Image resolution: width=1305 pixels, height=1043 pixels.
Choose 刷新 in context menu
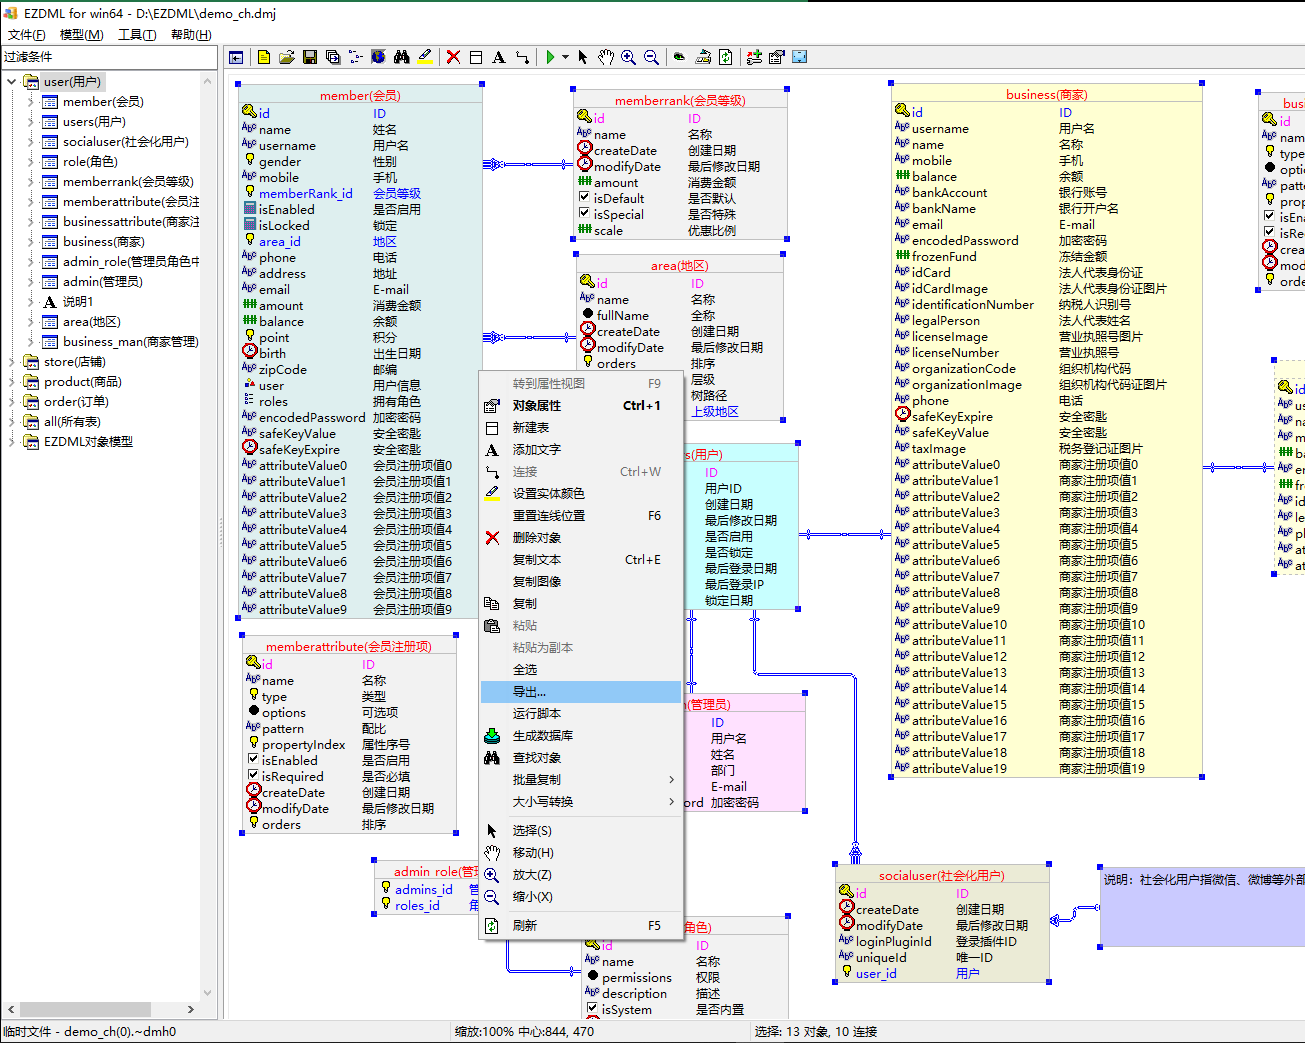581,925
